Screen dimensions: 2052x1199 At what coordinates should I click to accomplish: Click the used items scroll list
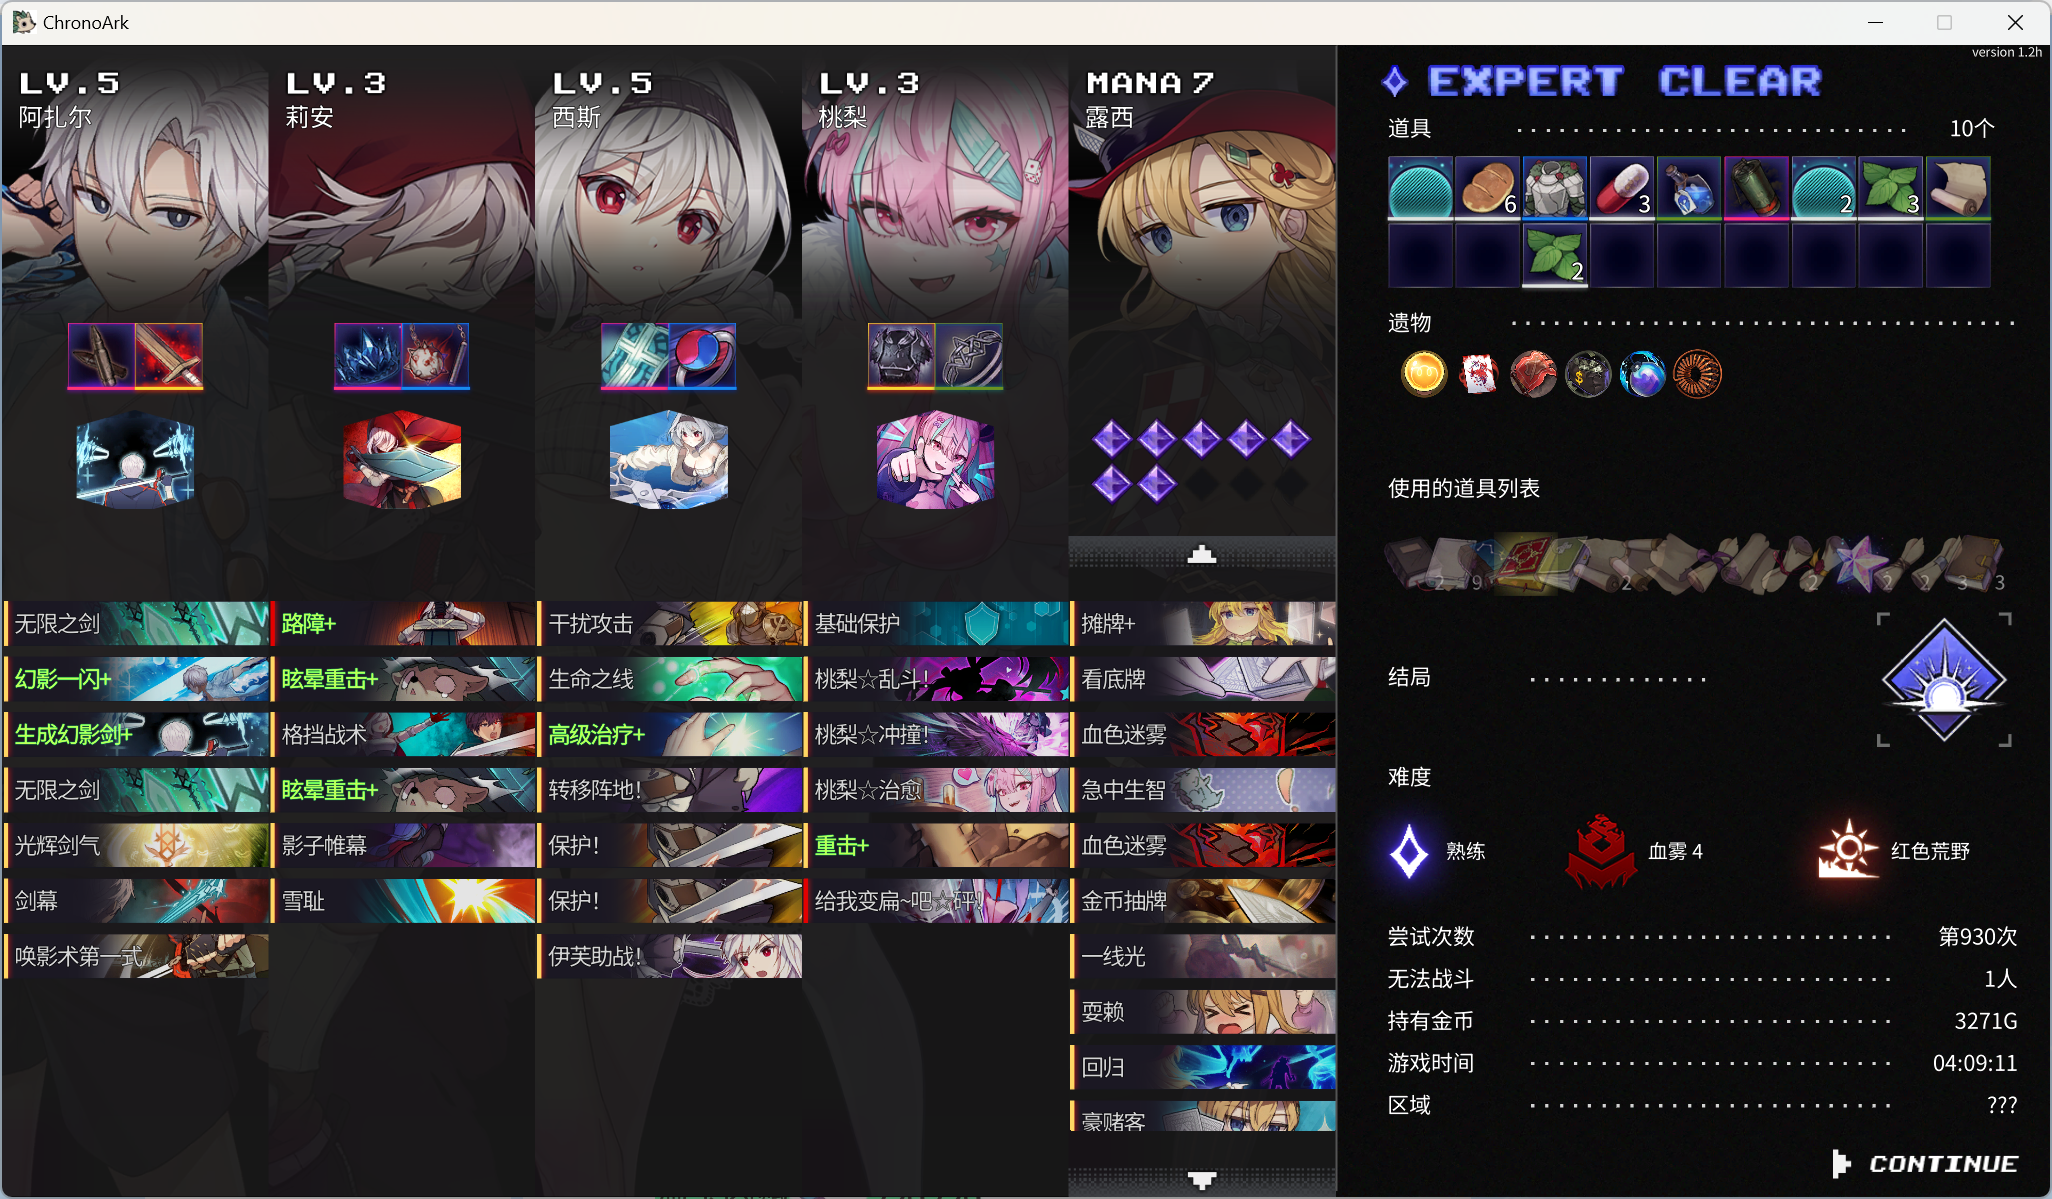1695,563
